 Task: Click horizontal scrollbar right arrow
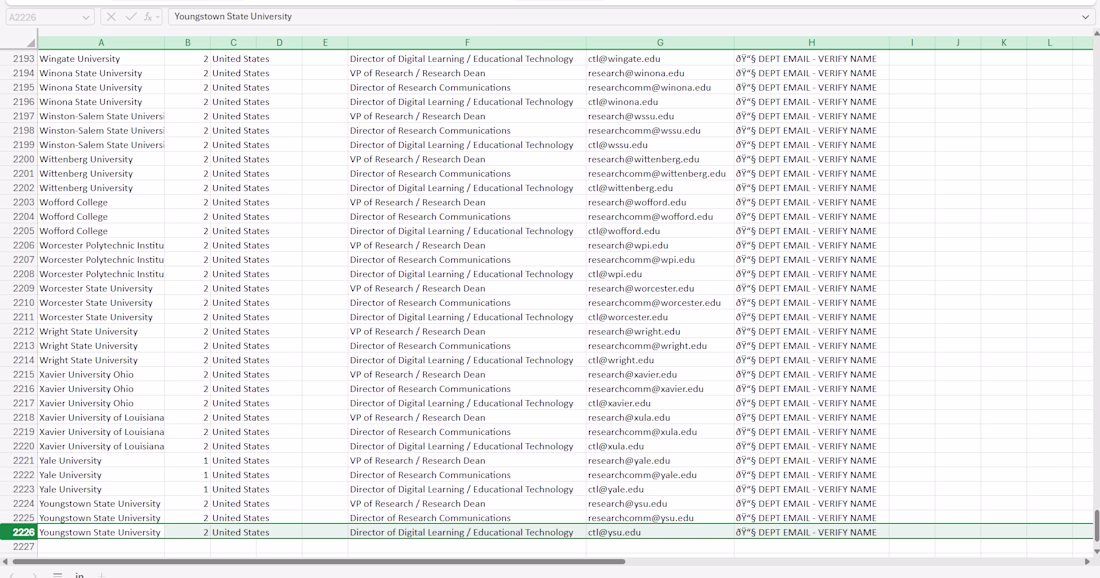point(1087,561)
